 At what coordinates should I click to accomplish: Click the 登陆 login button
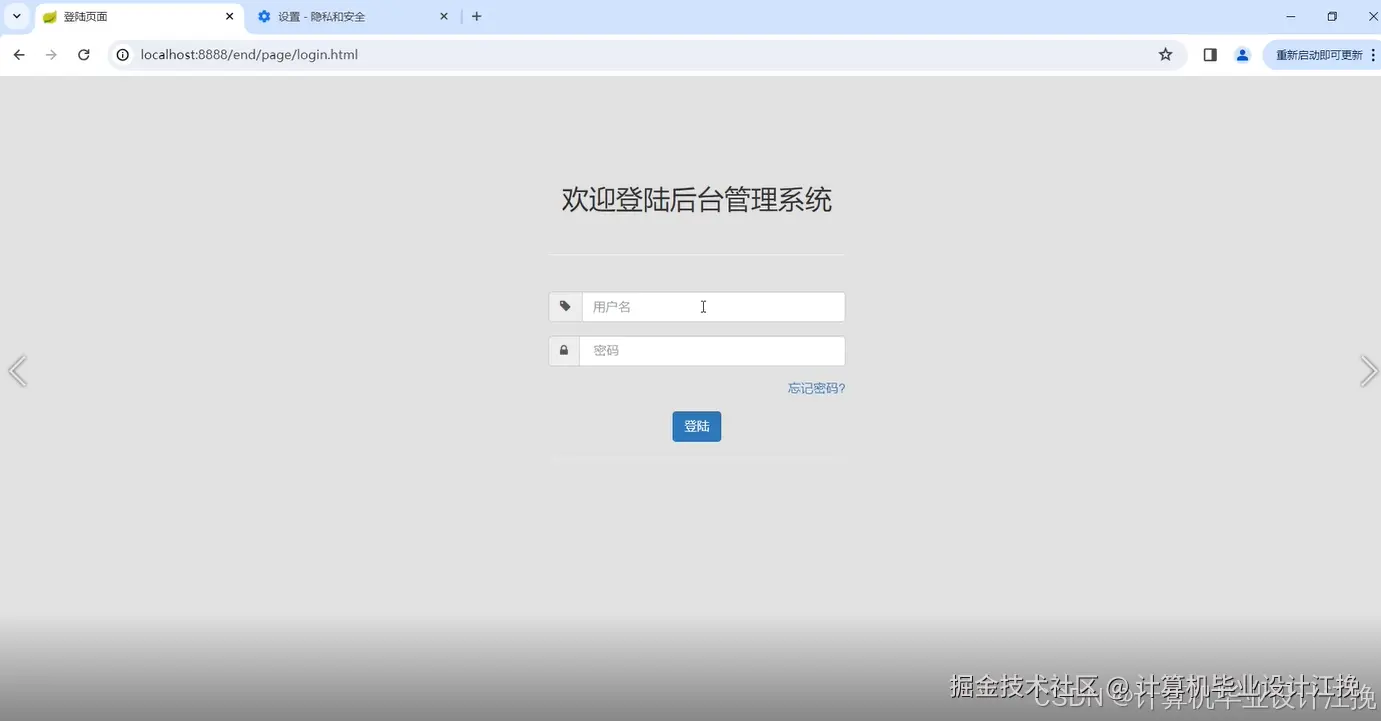coord(696,426)
